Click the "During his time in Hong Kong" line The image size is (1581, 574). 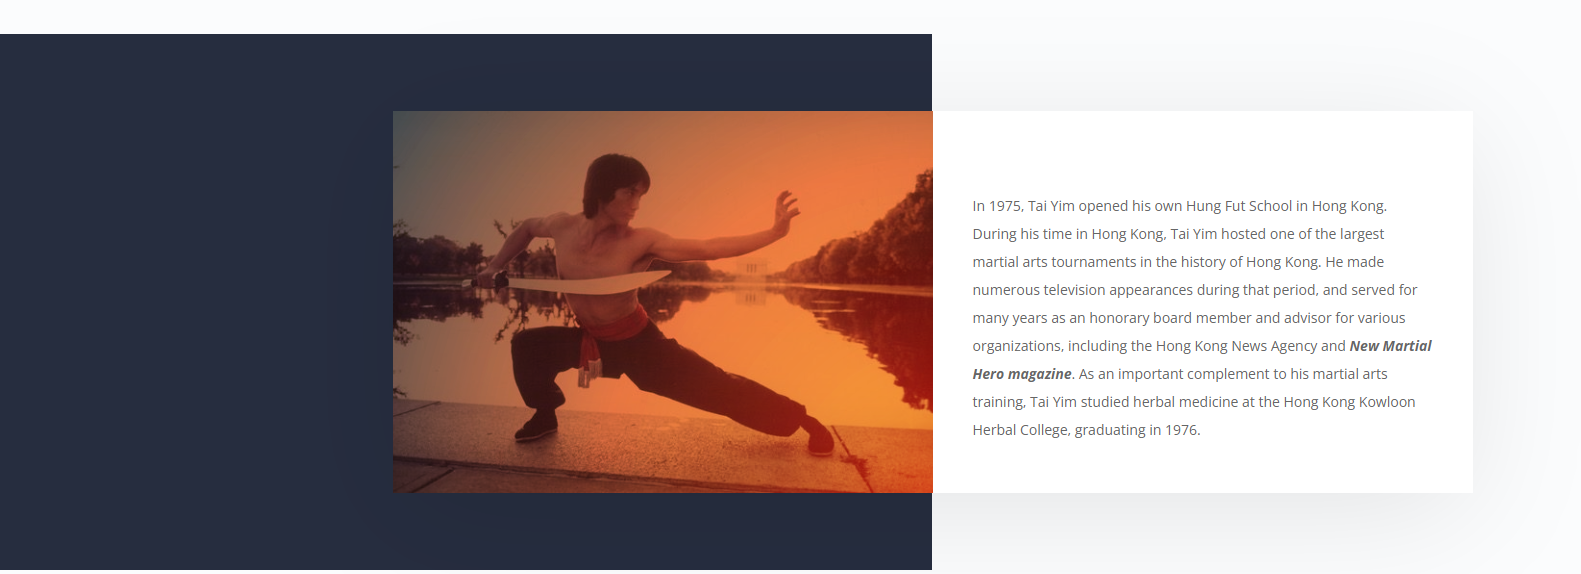coord(1178,234)
